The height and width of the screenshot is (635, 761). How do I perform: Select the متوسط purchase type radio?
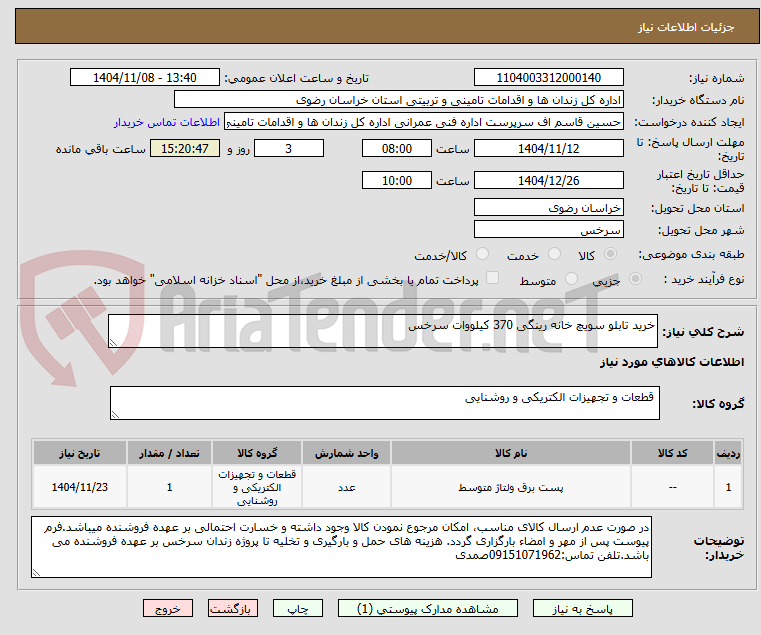coord(571,279)
